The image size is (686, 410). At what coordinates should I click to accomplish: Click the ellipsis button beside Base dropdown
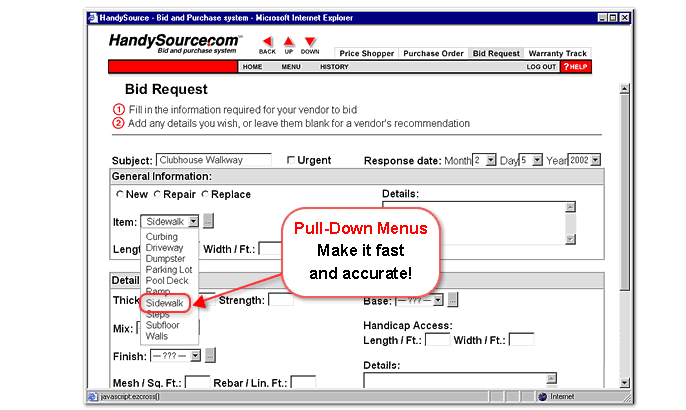point(452,300)
